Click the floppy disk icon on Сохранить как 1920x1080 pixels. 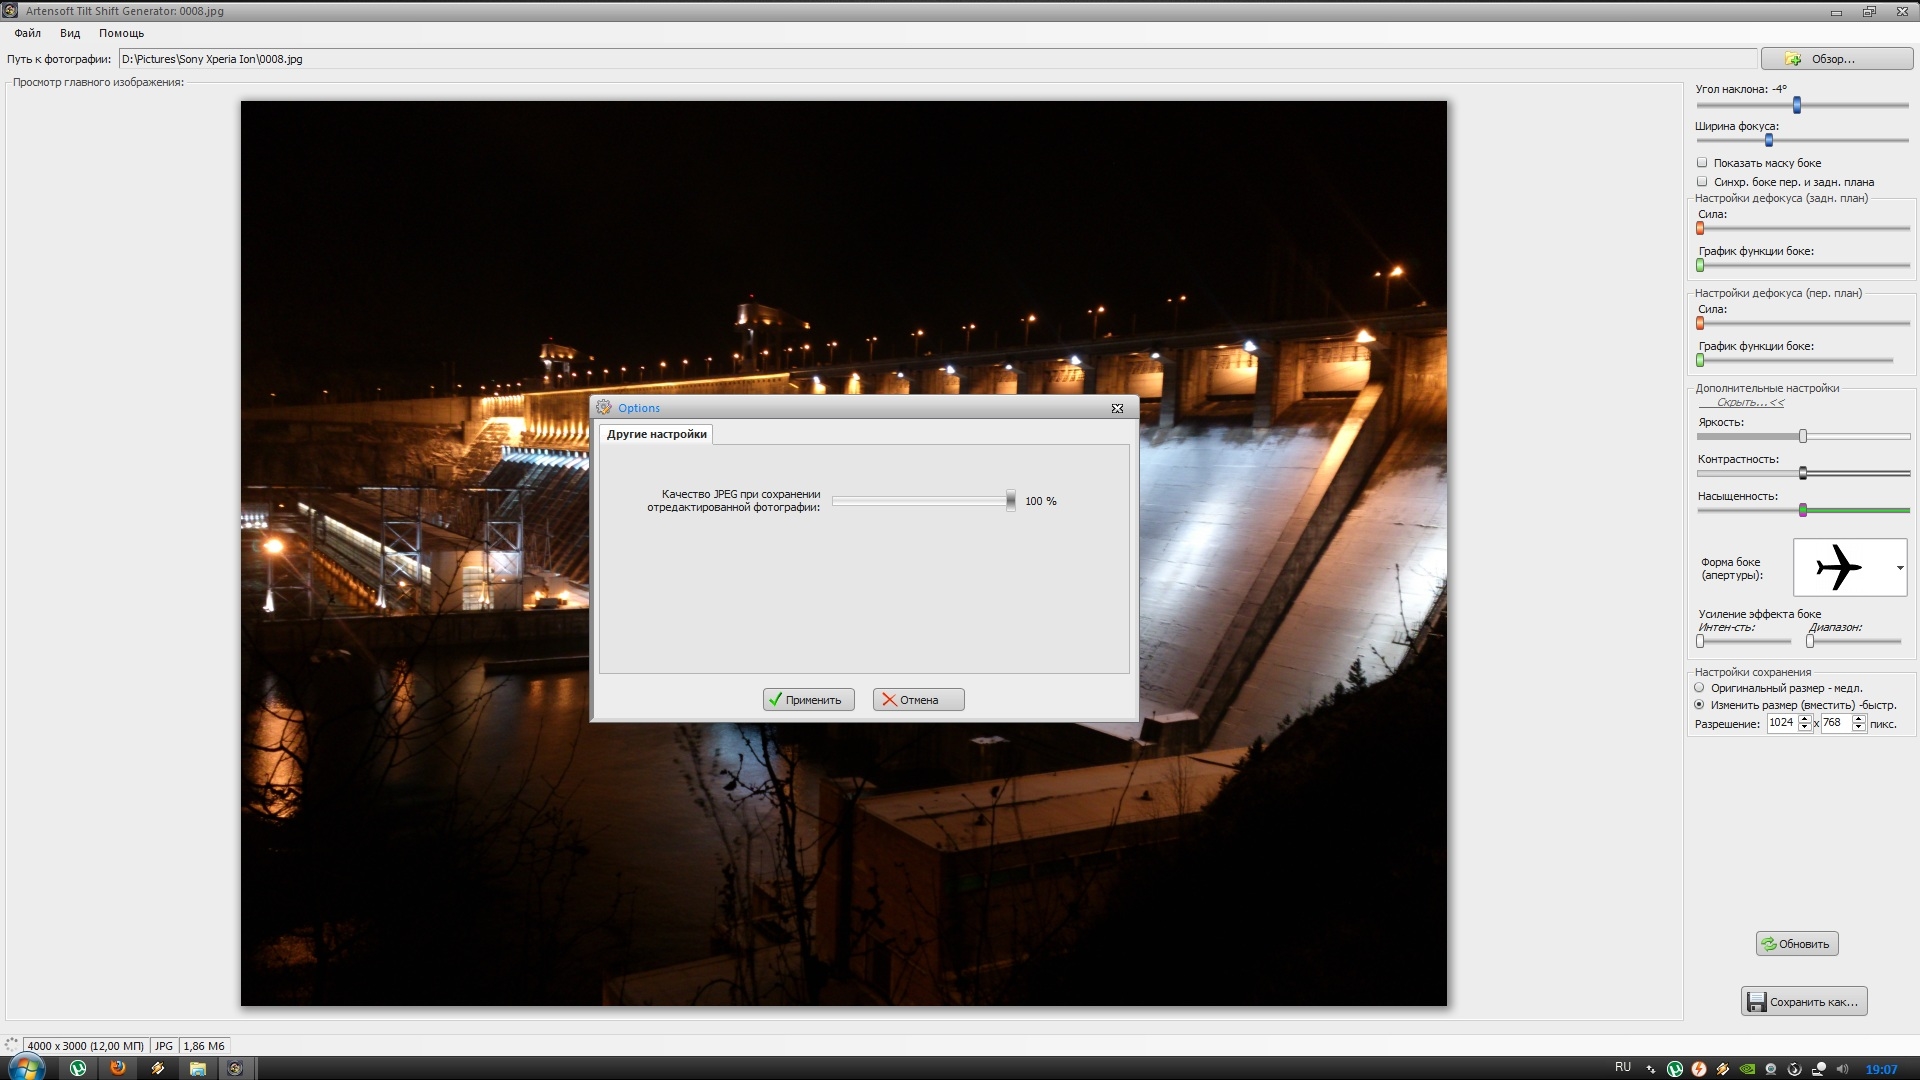(x=1756, y=1002)
